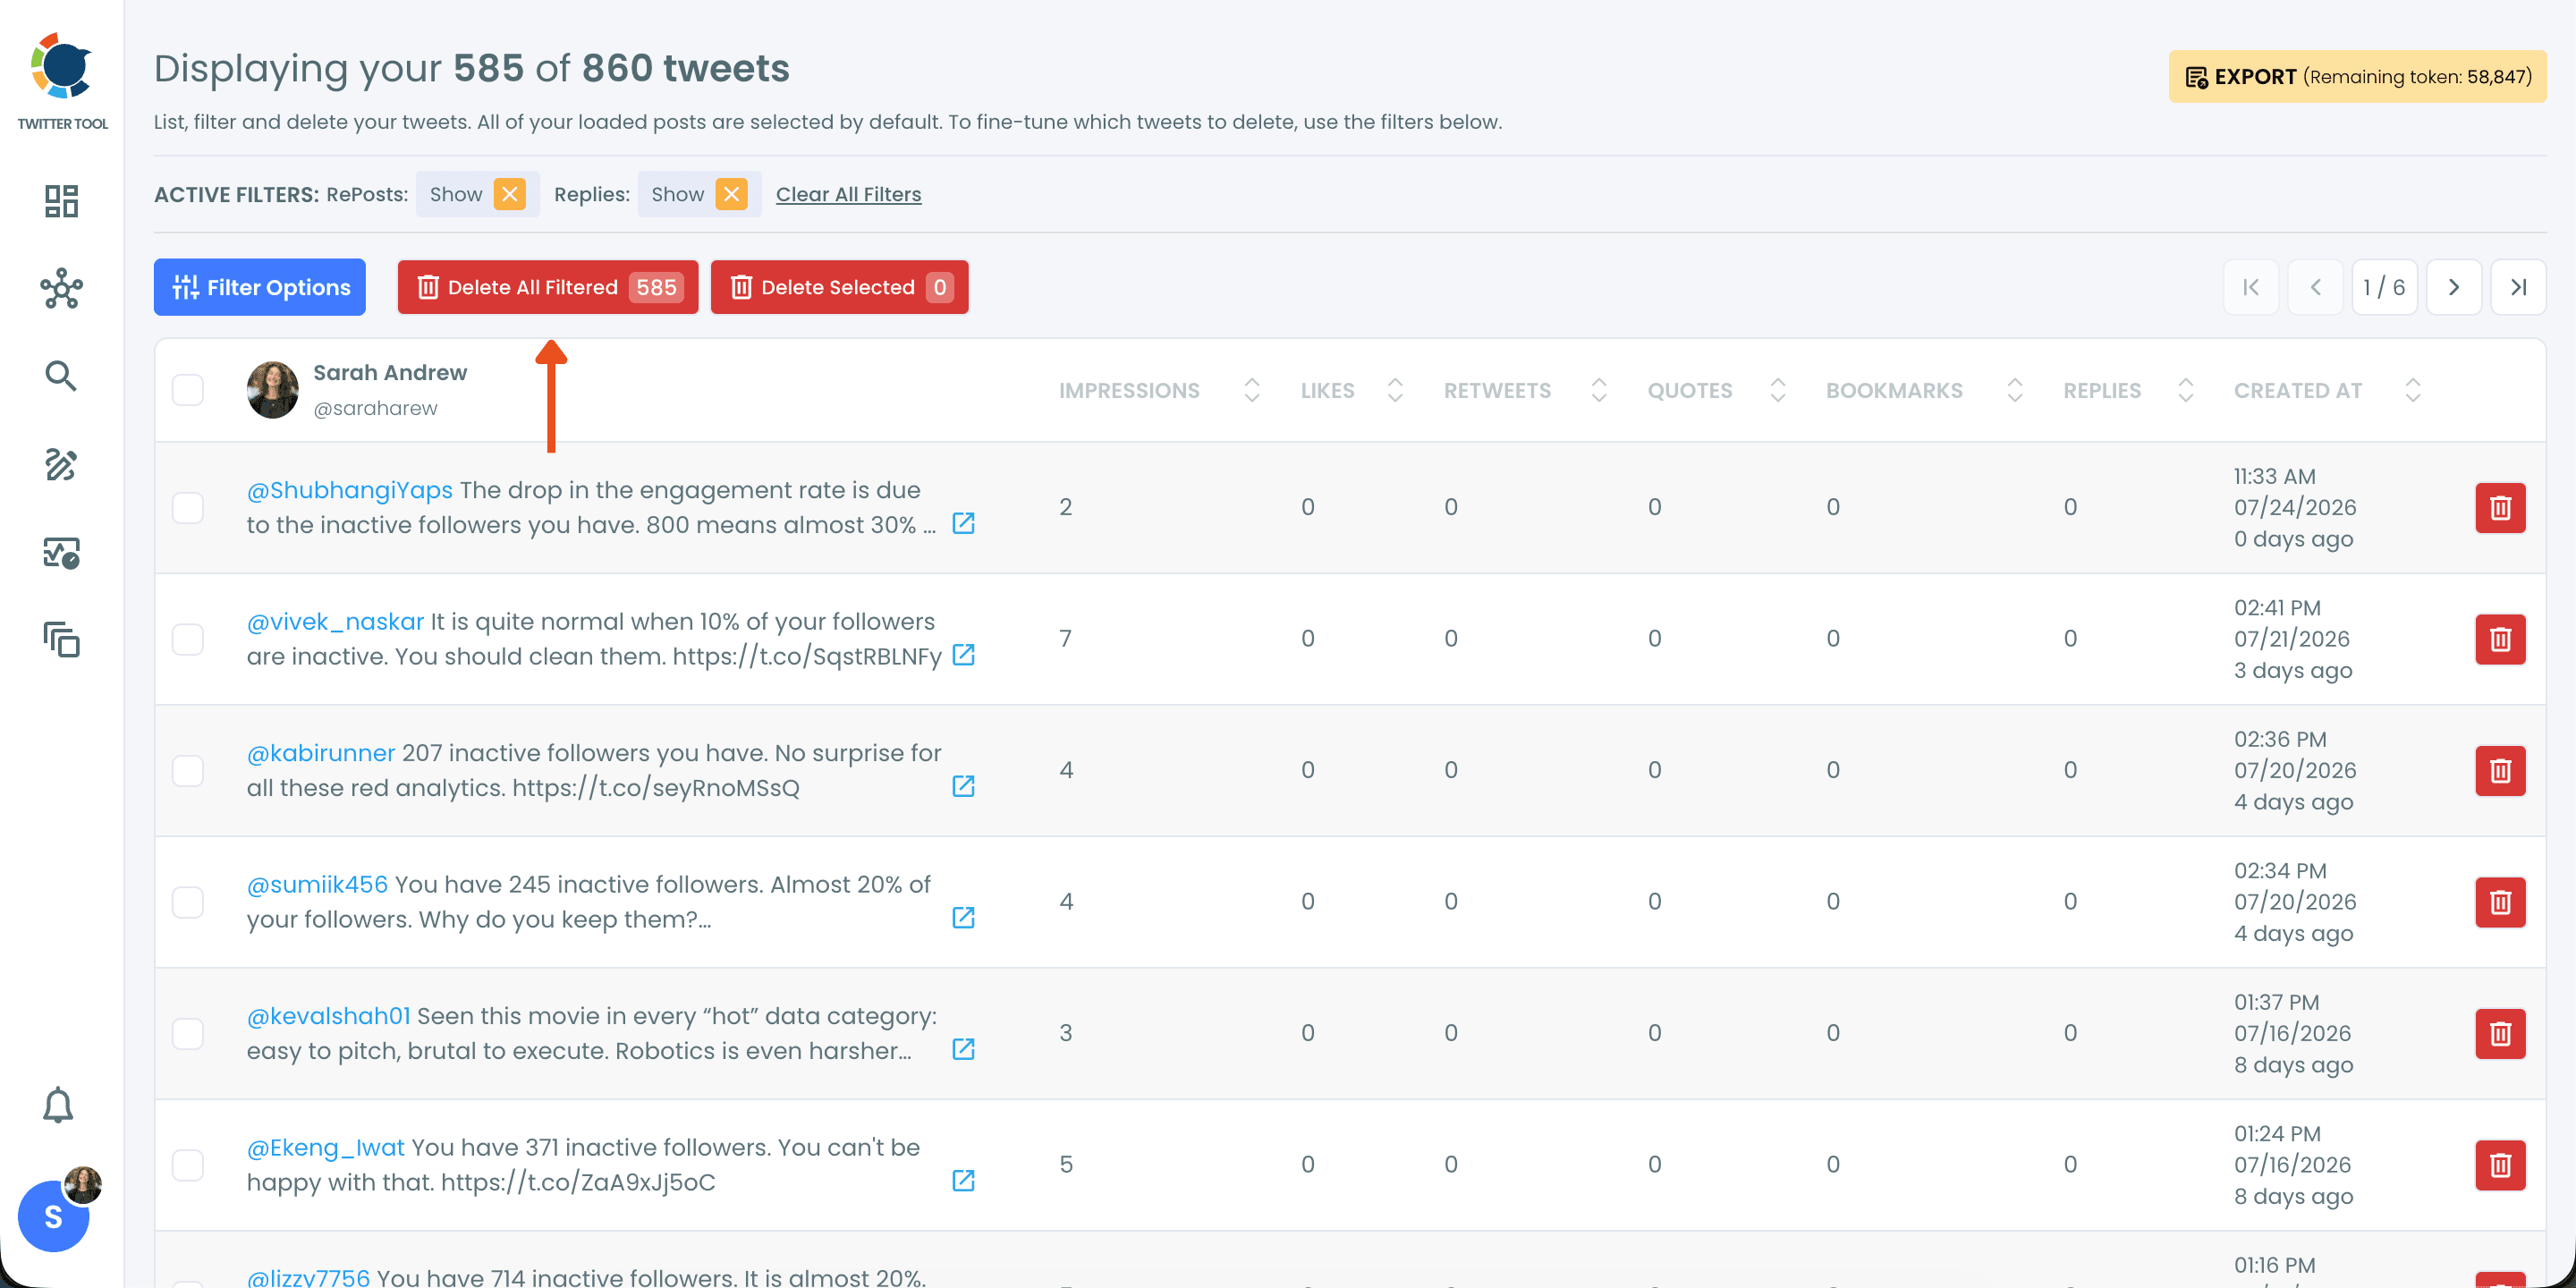The height and width of the screenshot is (1288, 2576).
Task: Delete the @kabirunner tweet with trash icon
Action: click(2500, 771)
